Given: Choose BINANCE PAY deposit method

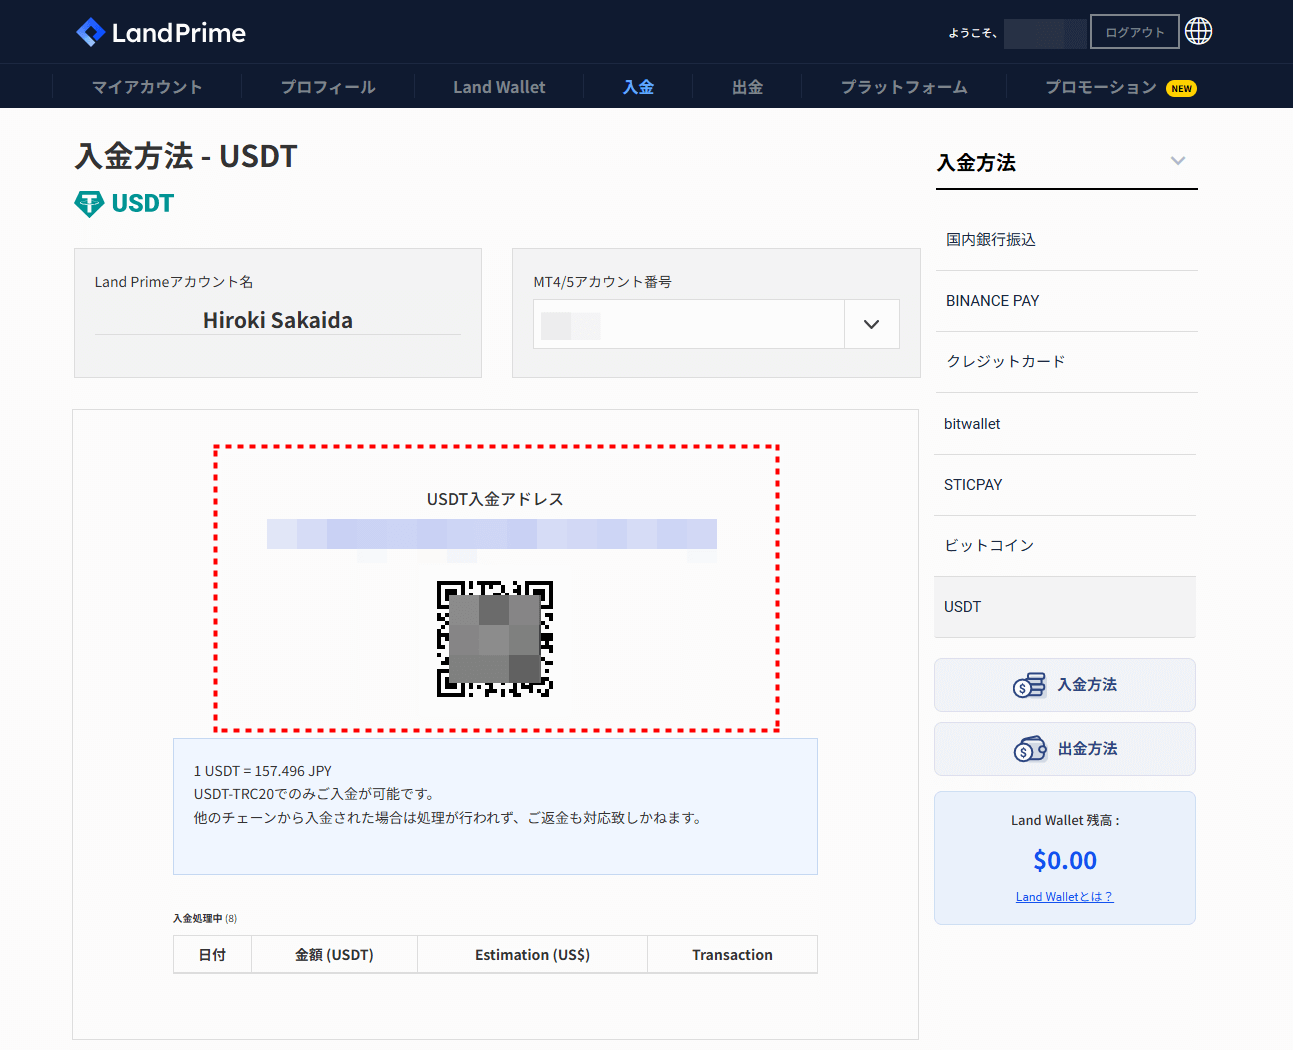Looking at the screenshot, I should [x=1066, y=301].
